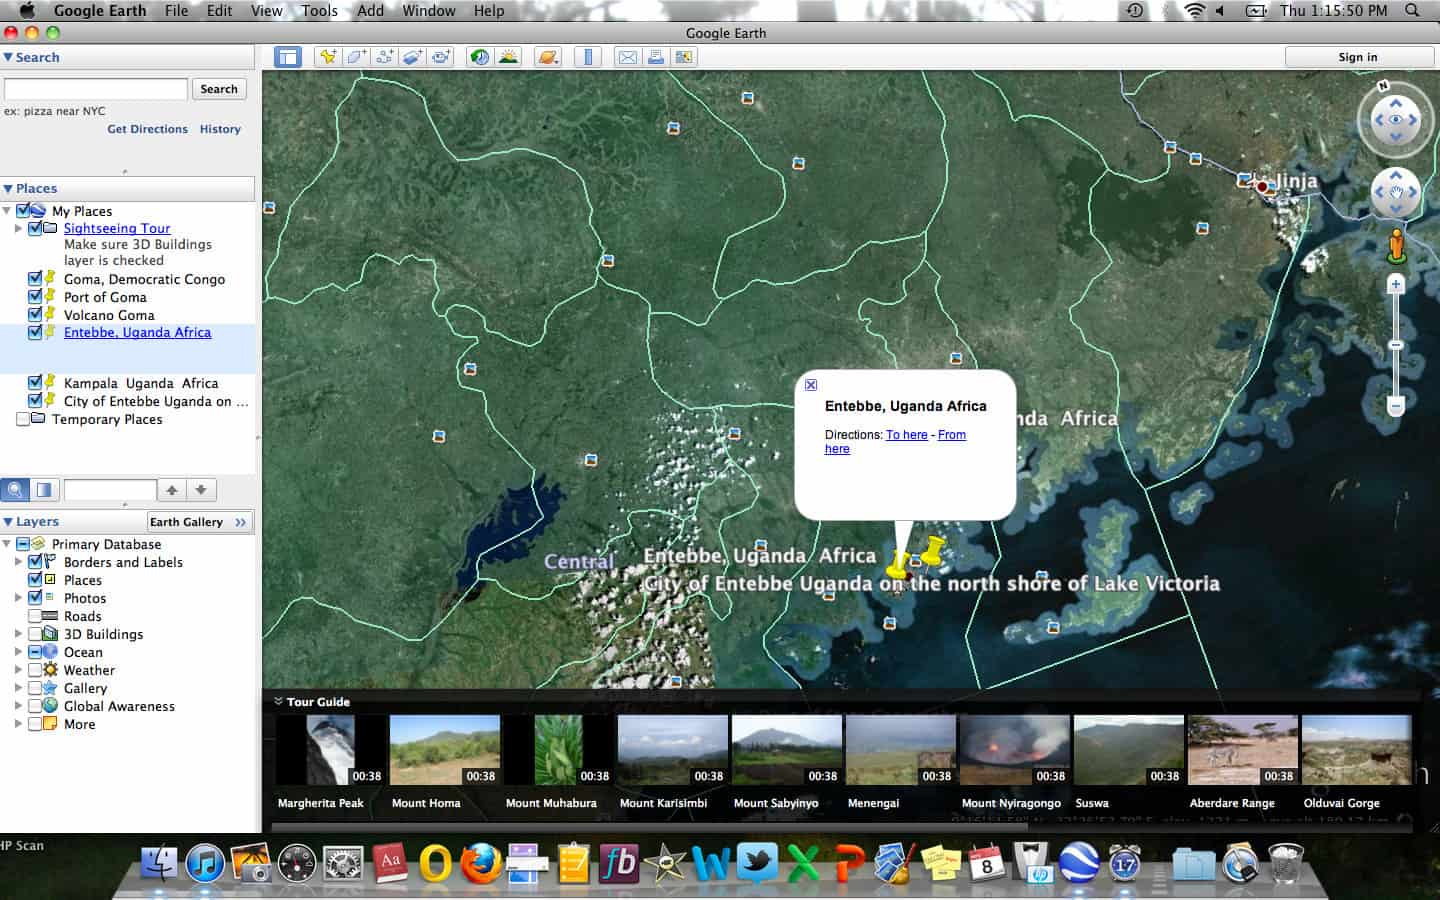Click in the search input field
The height and width of the screenshot is (900, 1440).
96,89
